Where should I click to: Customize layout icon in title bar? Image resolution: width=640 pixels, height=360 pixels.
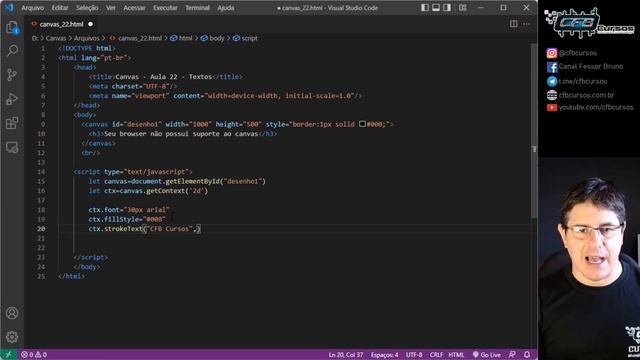click(462, 8)
